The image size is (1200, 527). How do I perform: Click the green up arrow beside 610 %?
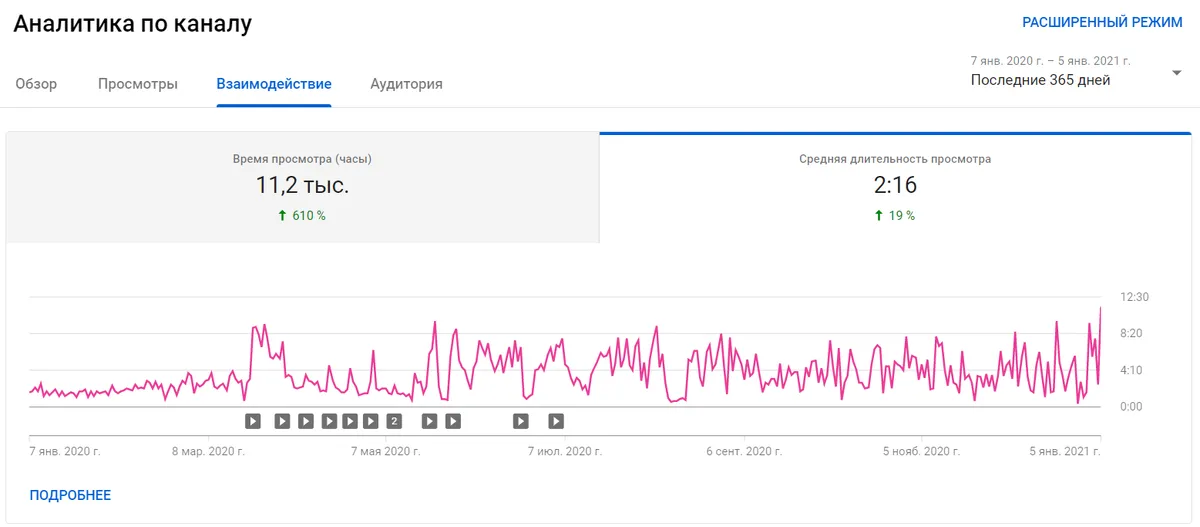[283, 215]
